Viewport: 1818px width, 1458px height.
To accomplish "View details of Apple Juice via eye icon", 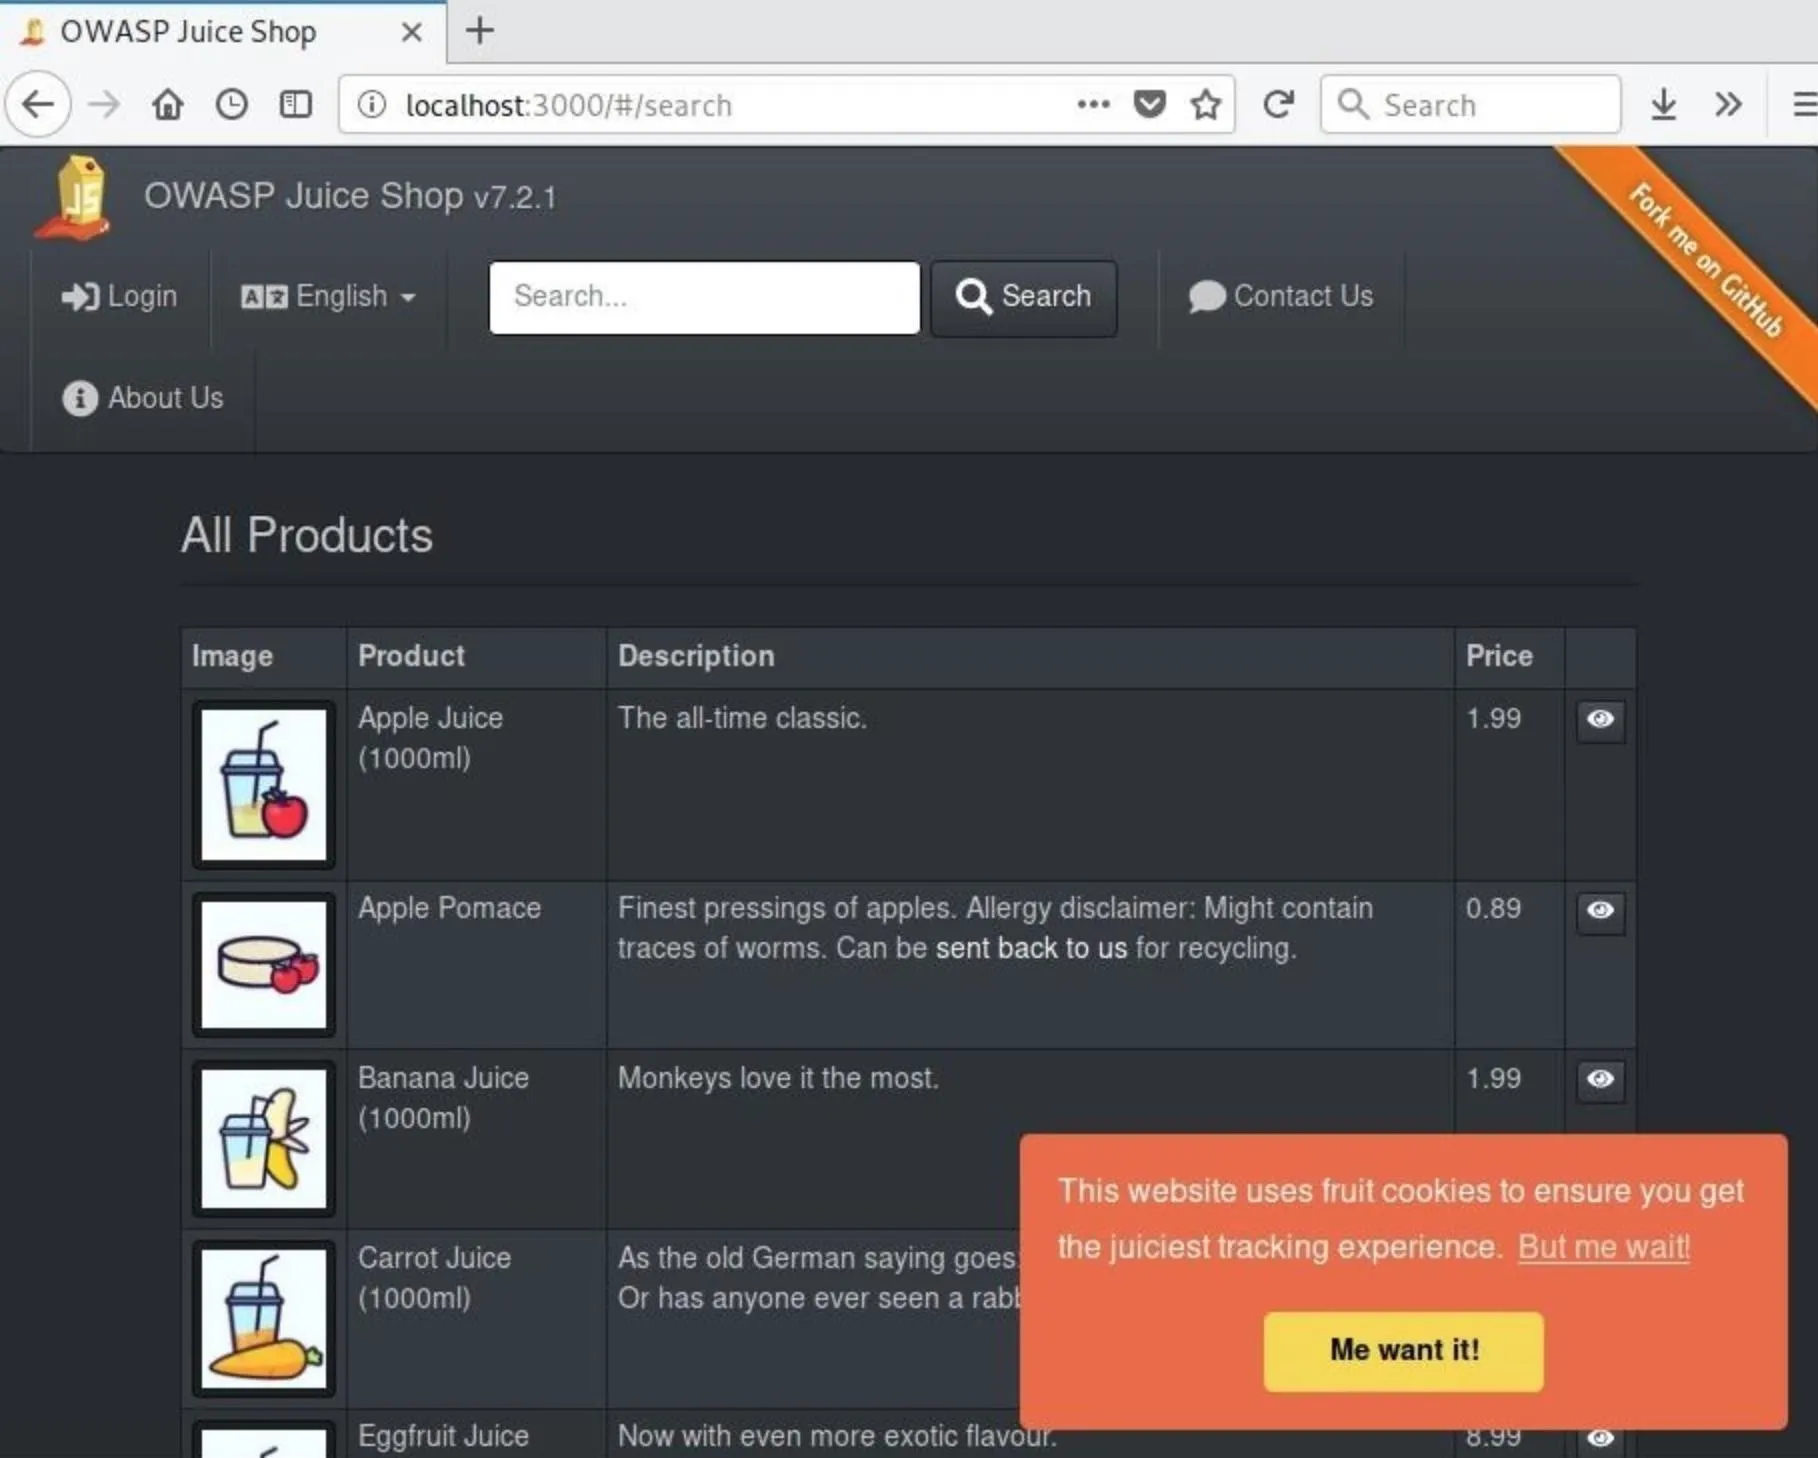I will (1600, 719).
